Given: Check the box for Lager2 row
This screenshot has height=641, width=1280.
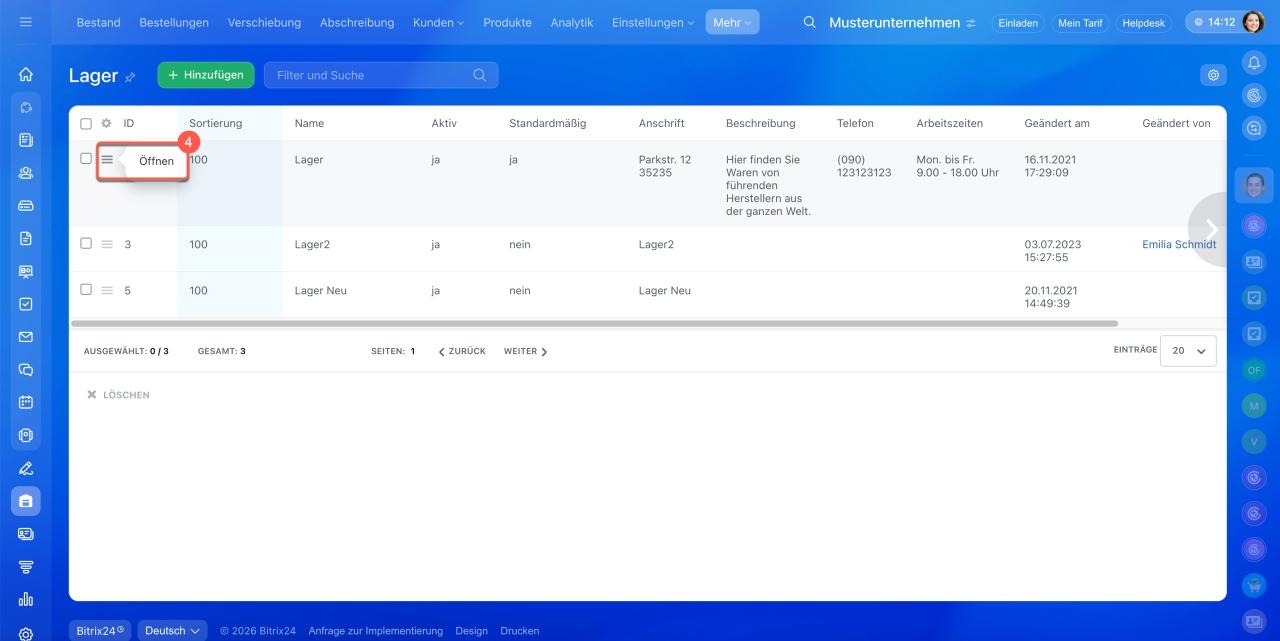Looking at the screenshot, I should [86, 244].
